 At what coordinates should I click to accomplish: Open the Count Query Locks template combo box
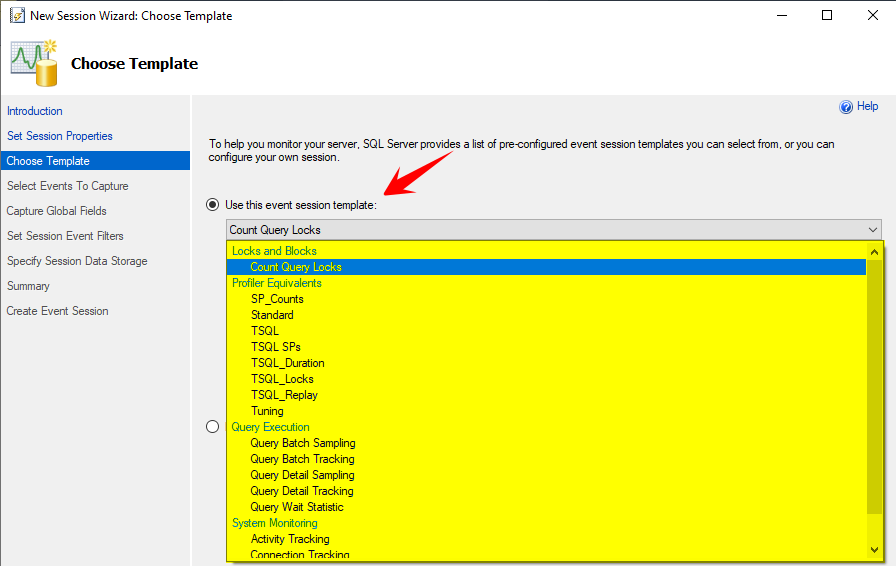click(553, 230)
